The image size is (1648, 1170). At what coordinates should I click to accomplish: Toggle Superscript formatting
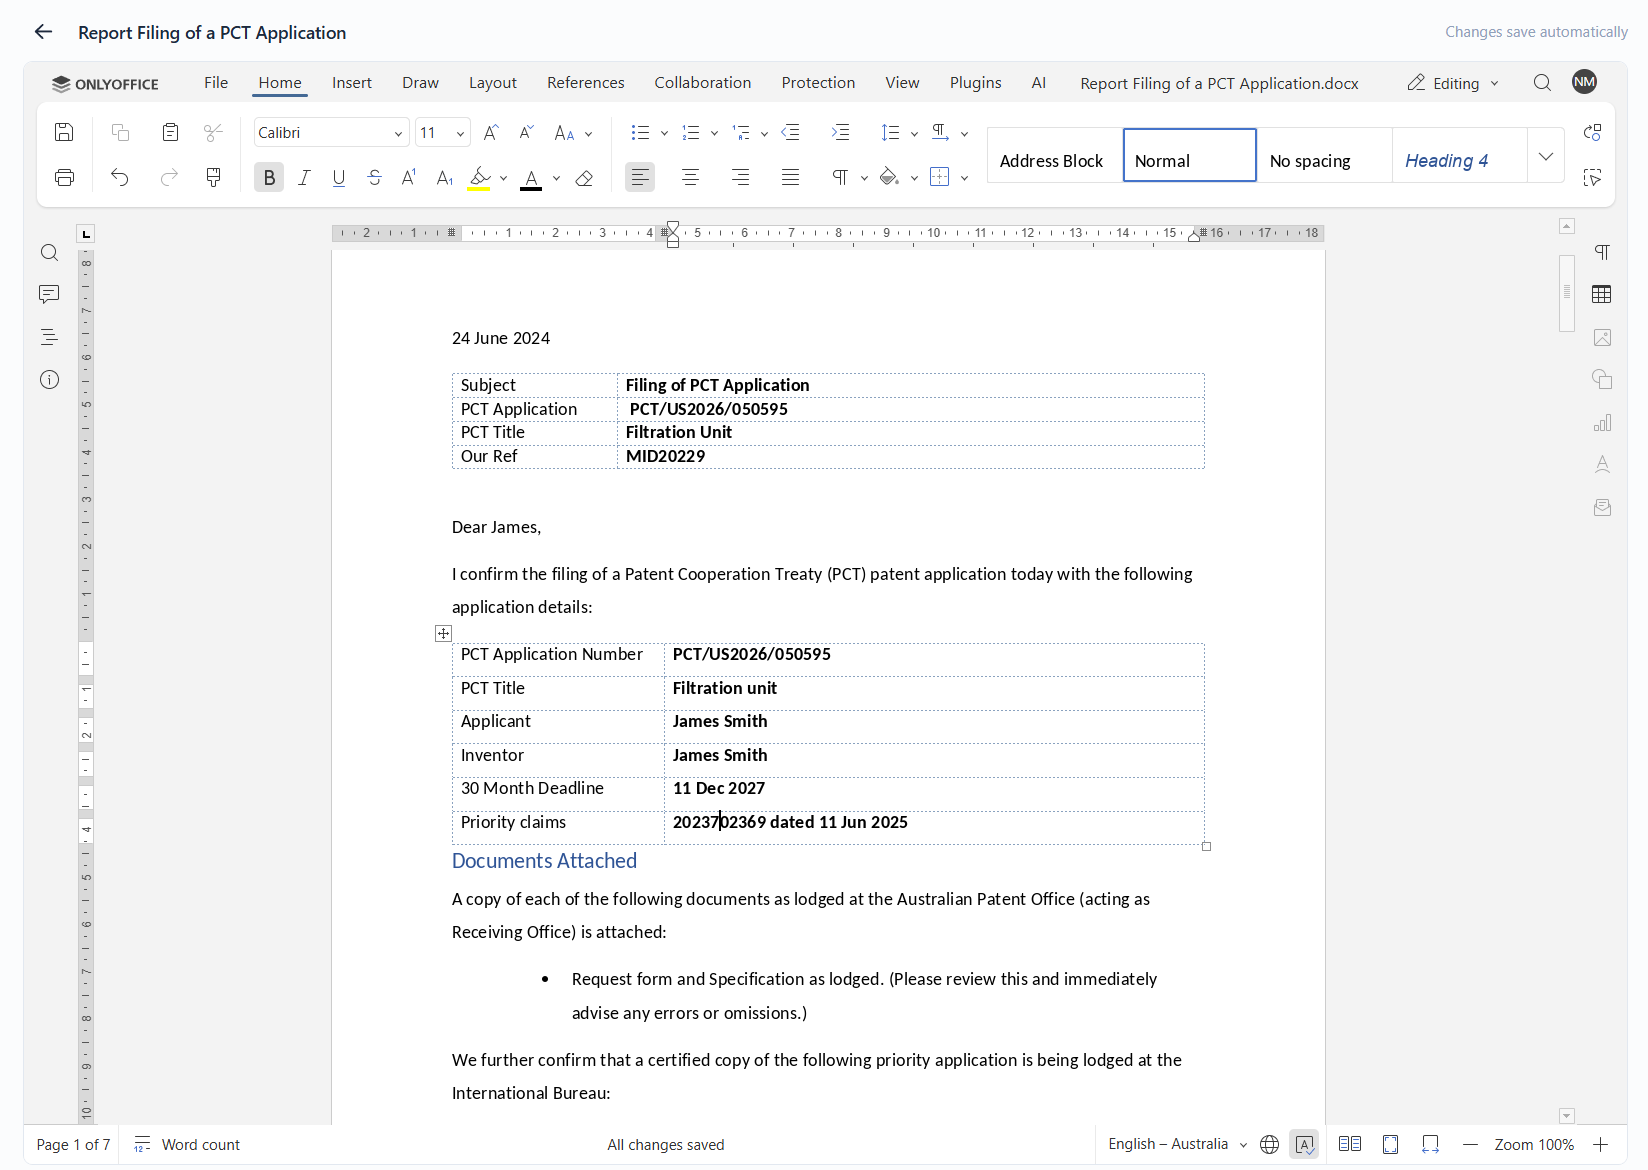point(409,177)
